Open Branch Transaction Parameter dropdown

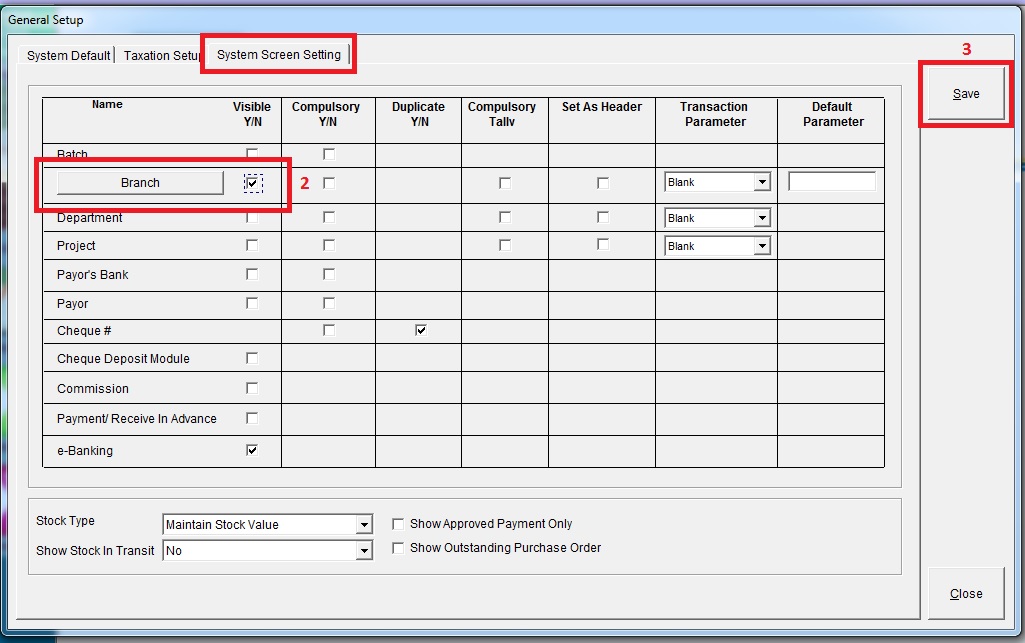coord(761,183)
